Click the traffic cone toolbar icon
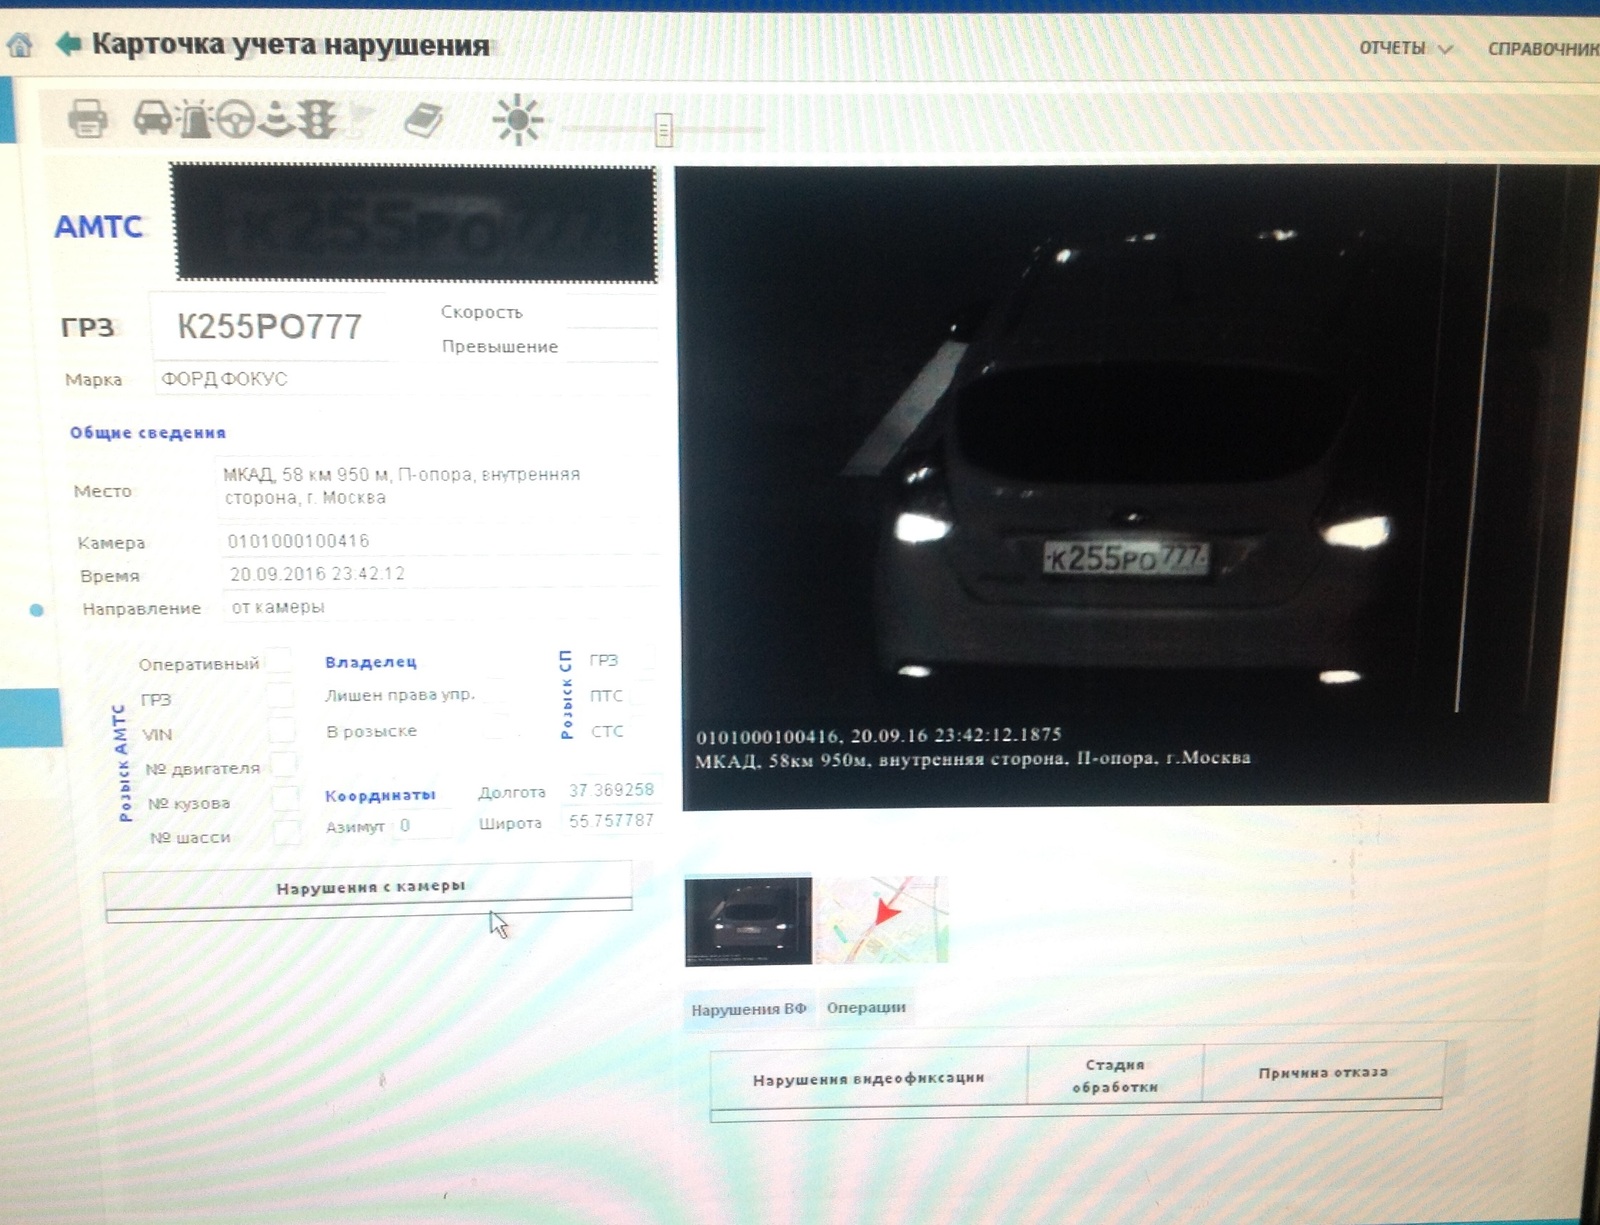This screenshot has width=1600, height=1225. point(277,119)
